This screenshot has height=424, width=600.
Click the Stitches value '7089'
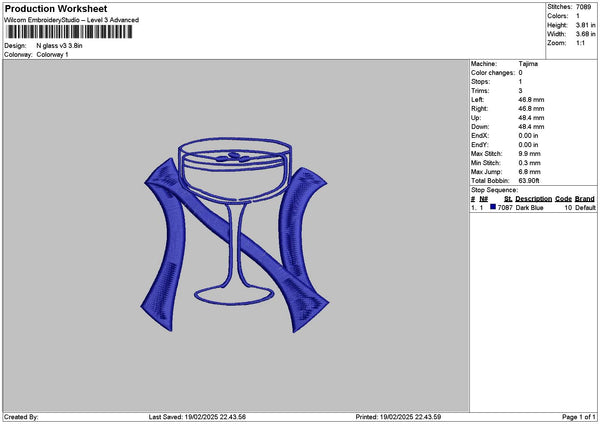tap(584, 7)
